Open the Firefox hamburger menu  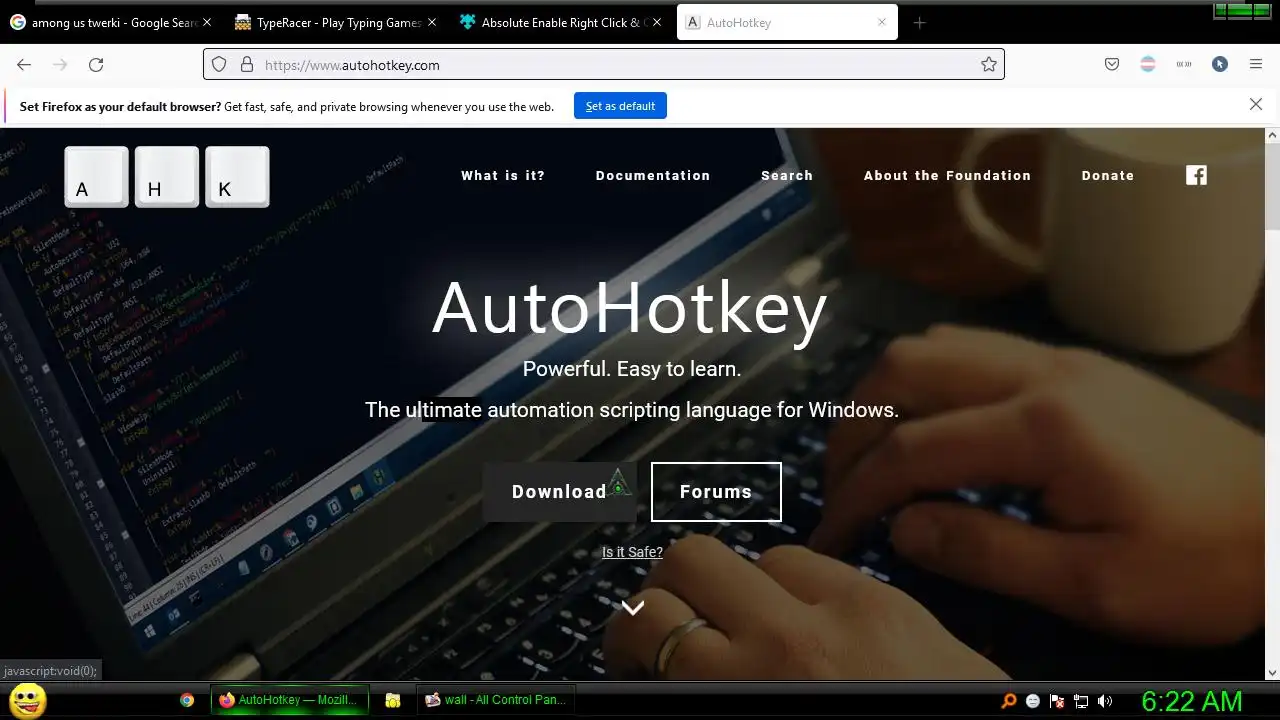(x=1256, y=64)
